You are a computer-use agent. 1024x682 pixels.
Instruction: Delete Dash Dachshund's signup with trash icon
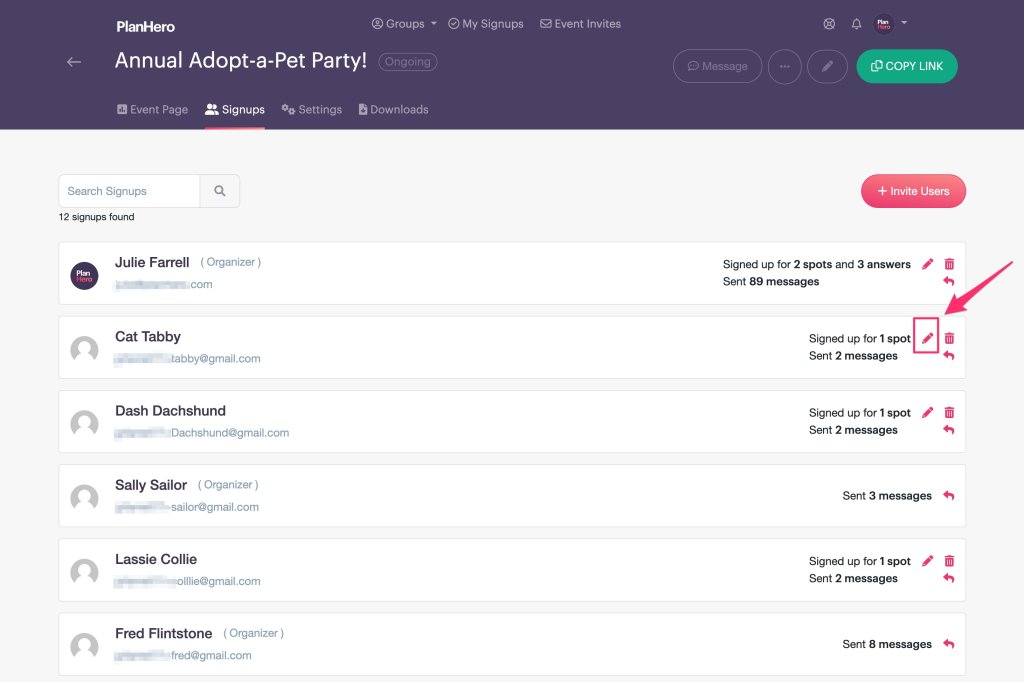[949, 412]
